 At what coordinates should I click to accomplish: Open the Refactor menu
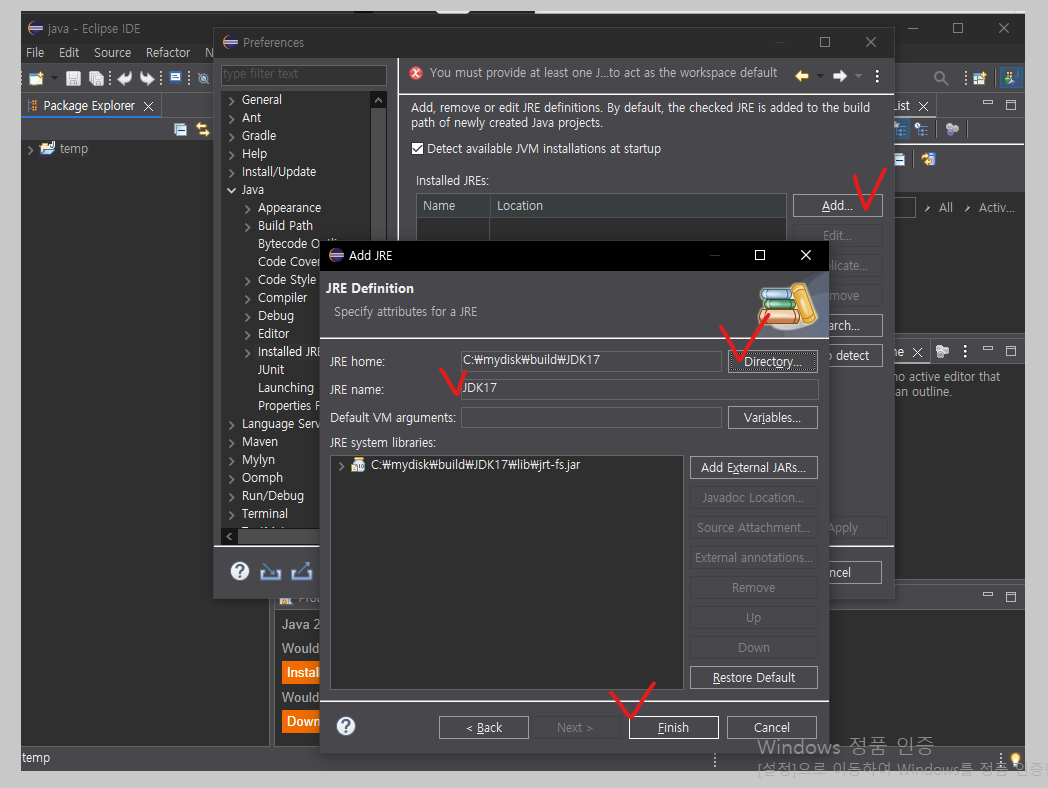click(x=168, y=52)
